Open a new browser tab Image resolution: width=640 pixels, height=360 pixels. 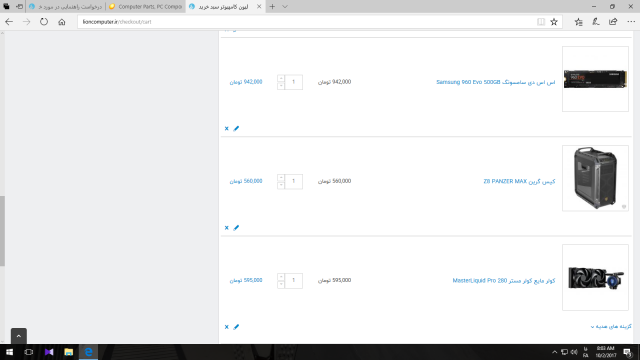(272, 7)
